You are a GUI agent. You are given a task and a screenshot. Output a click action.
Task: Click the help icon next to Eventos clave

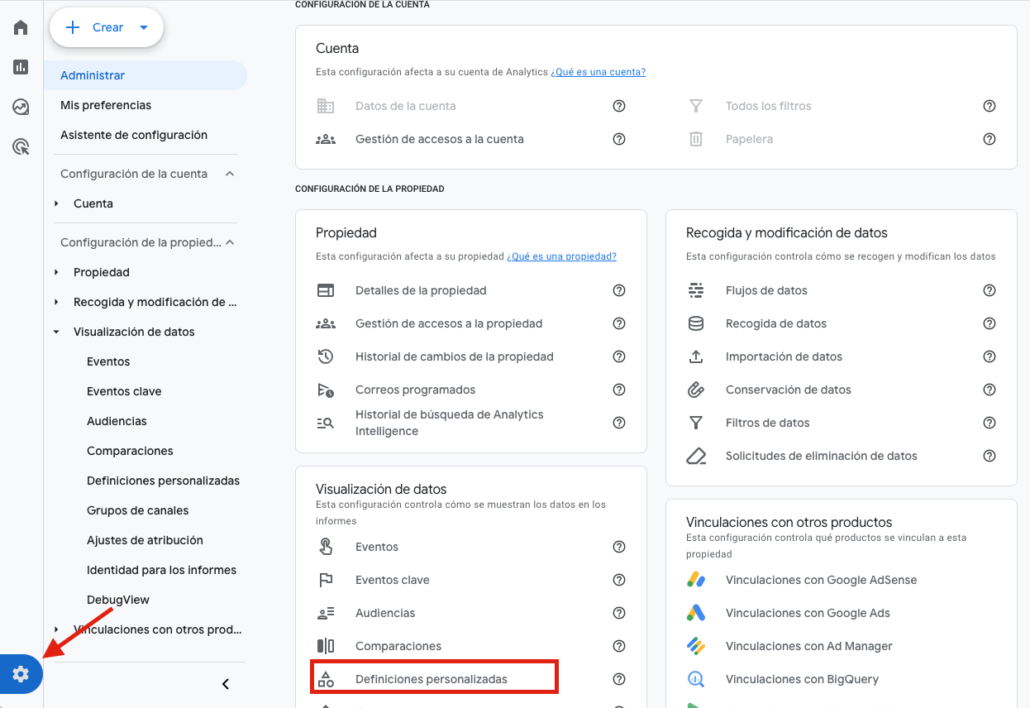[619, 579]
